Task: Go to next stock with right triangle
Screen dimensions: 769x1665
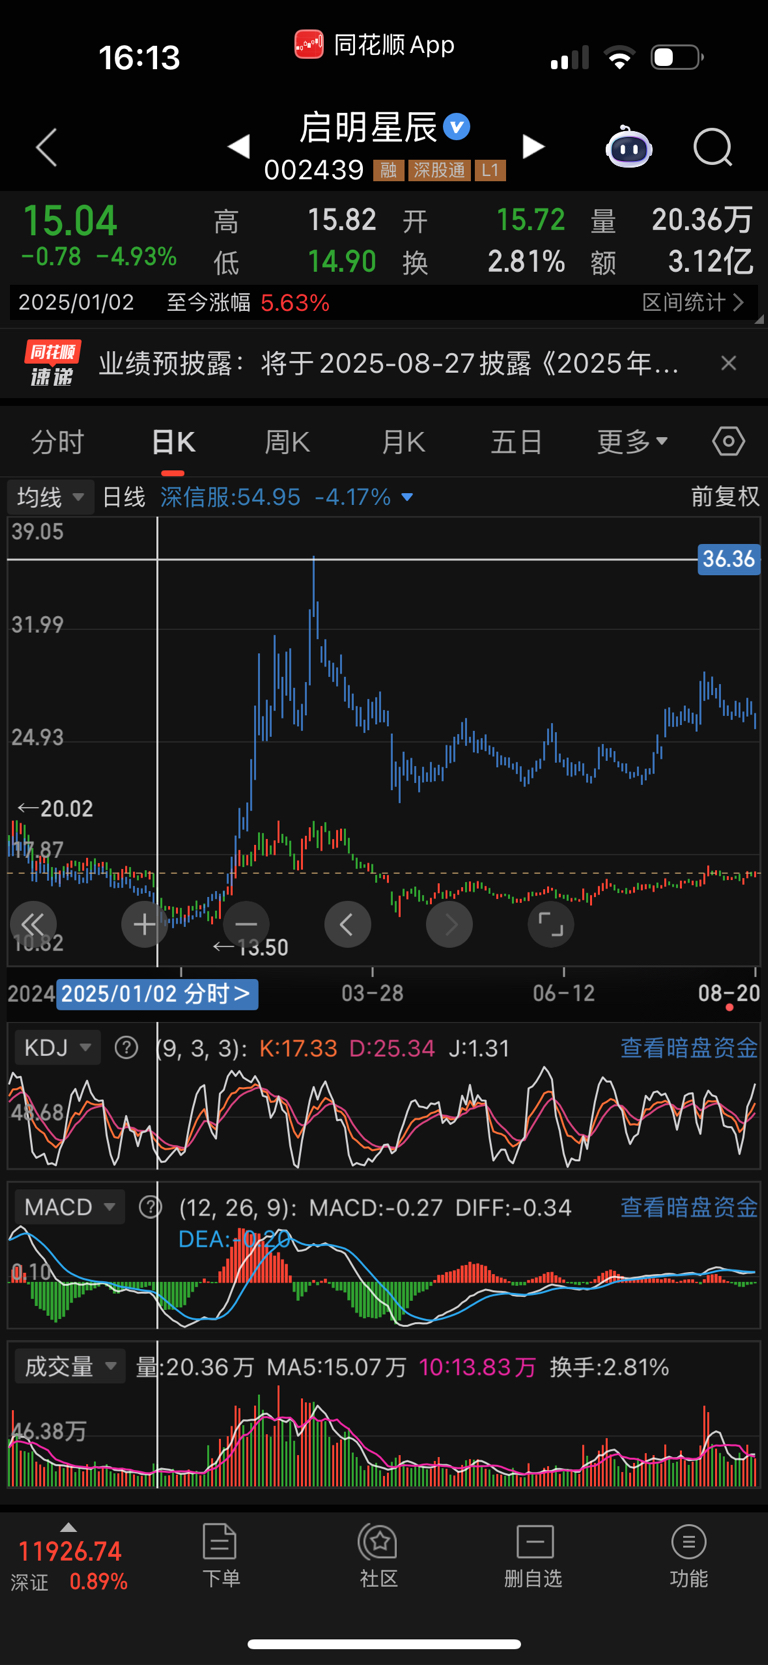Action: pos(534,147)
